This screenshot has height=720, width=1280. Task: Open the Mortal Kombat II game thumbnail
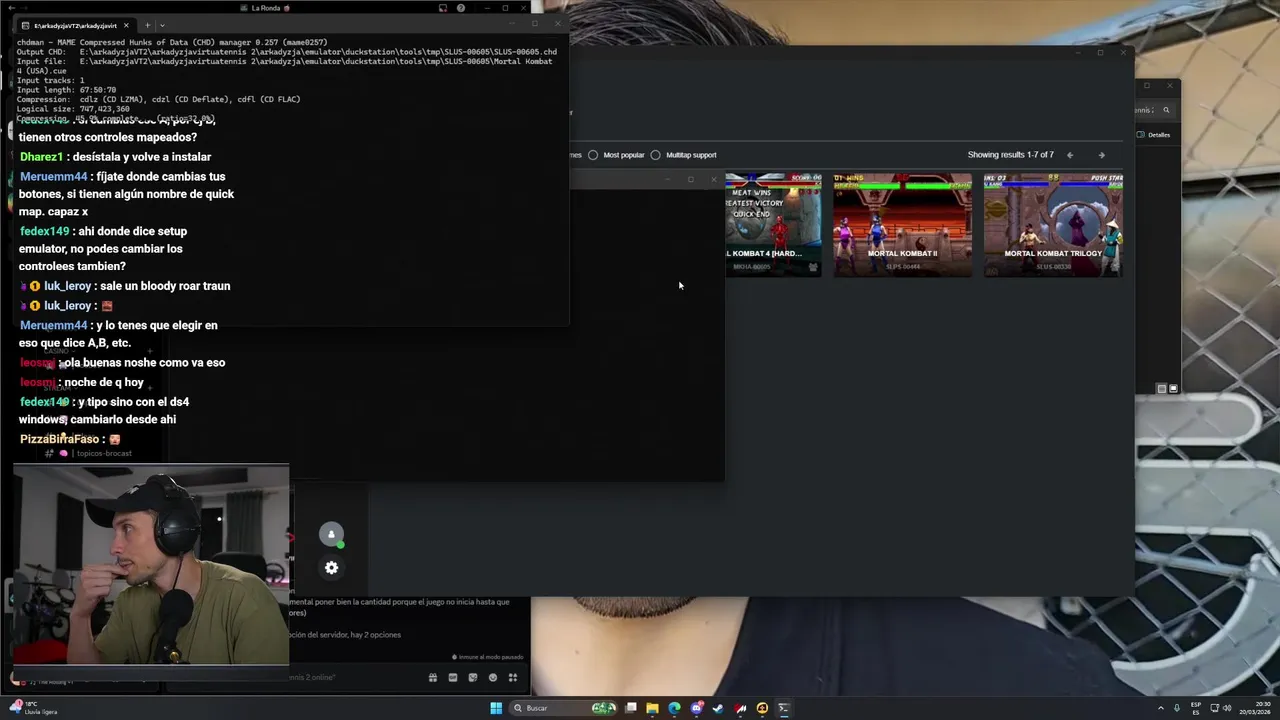pos(902,224)
